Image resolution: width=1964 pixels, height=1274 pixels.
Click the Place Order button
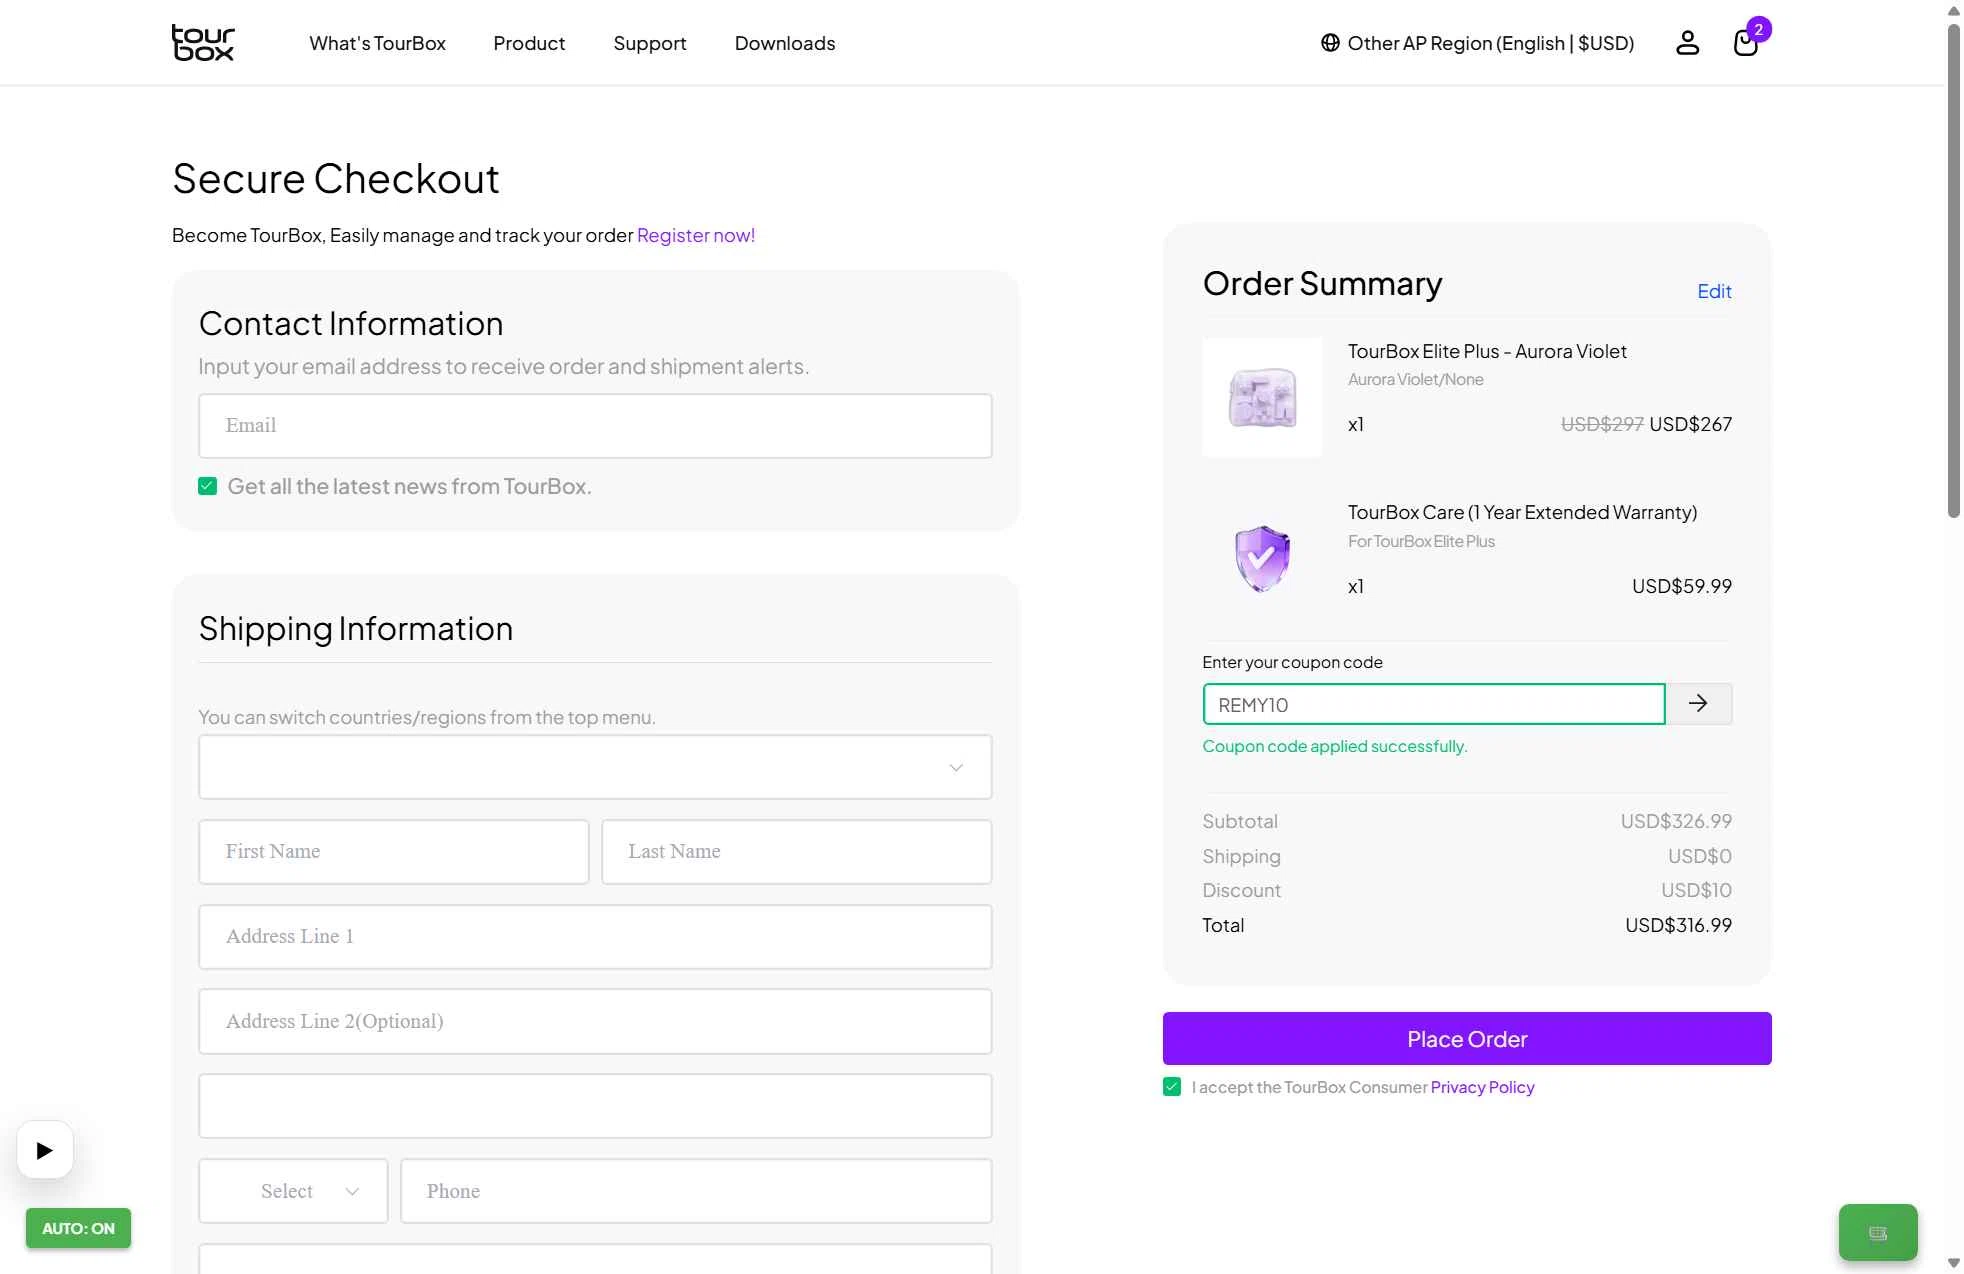(1467, 1039)
